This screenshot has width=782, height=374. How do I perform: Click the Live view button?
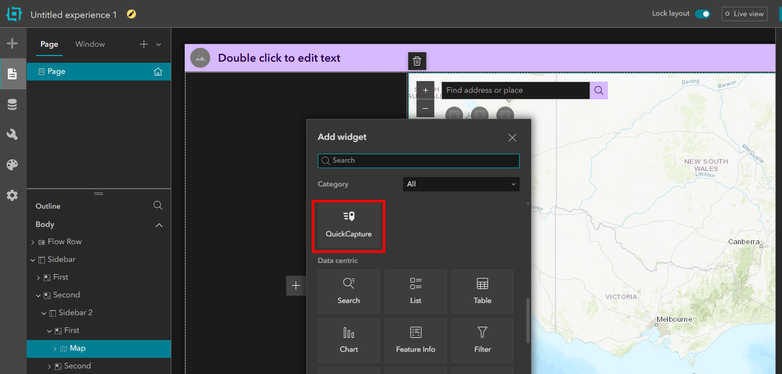[744, 14]
